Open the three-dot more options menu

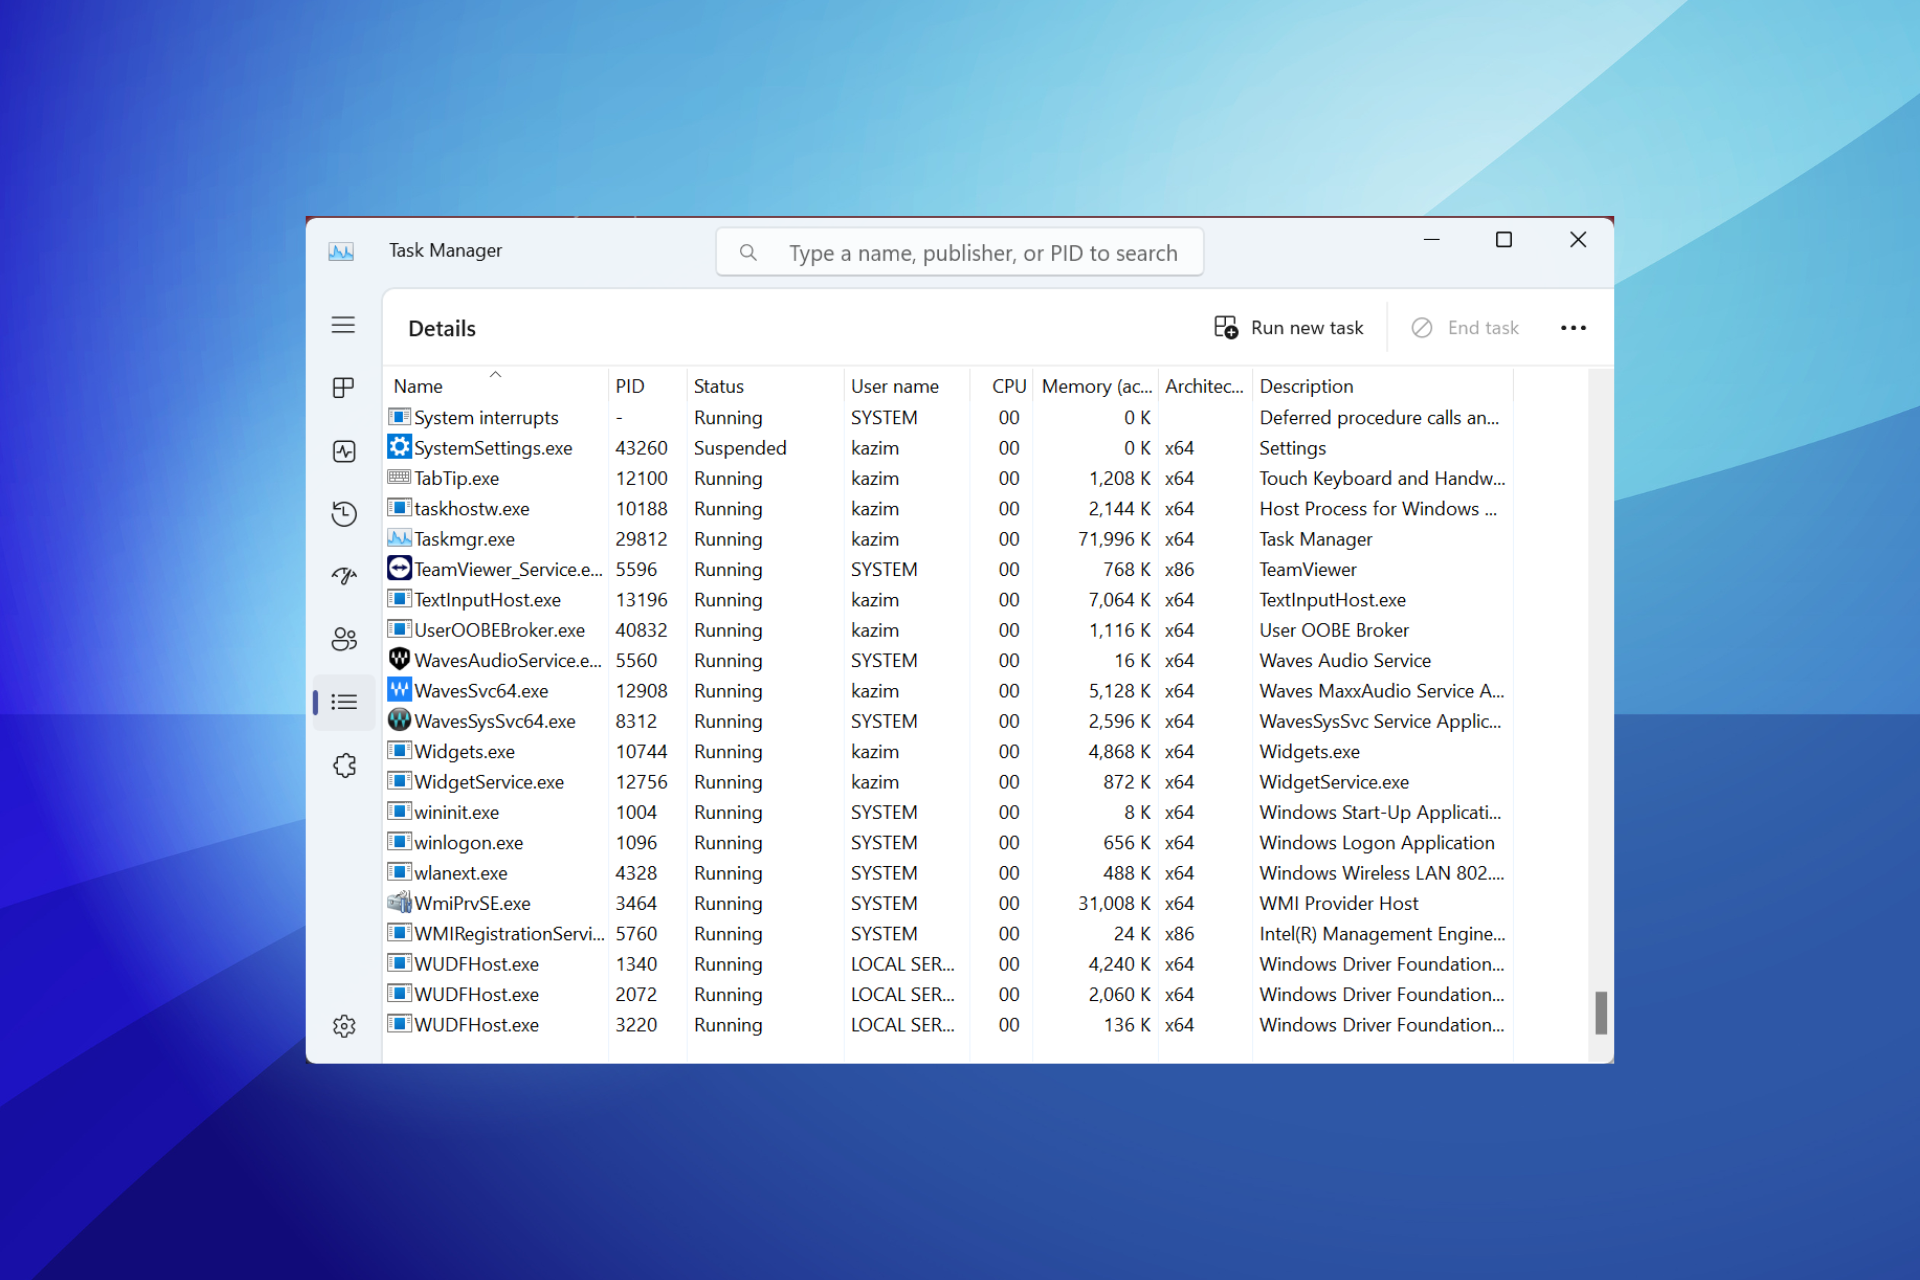(x=1573, y=328)
